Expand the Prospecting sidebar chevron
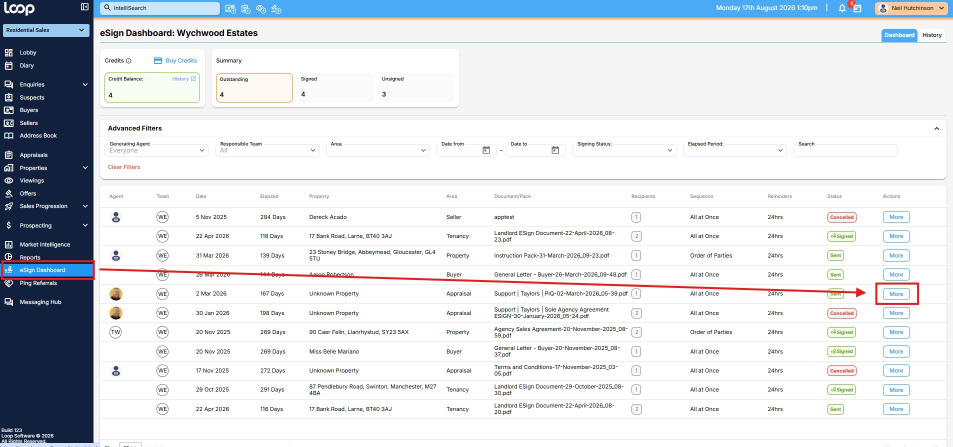The image size is (953, 447). click(x=85, y=226)
